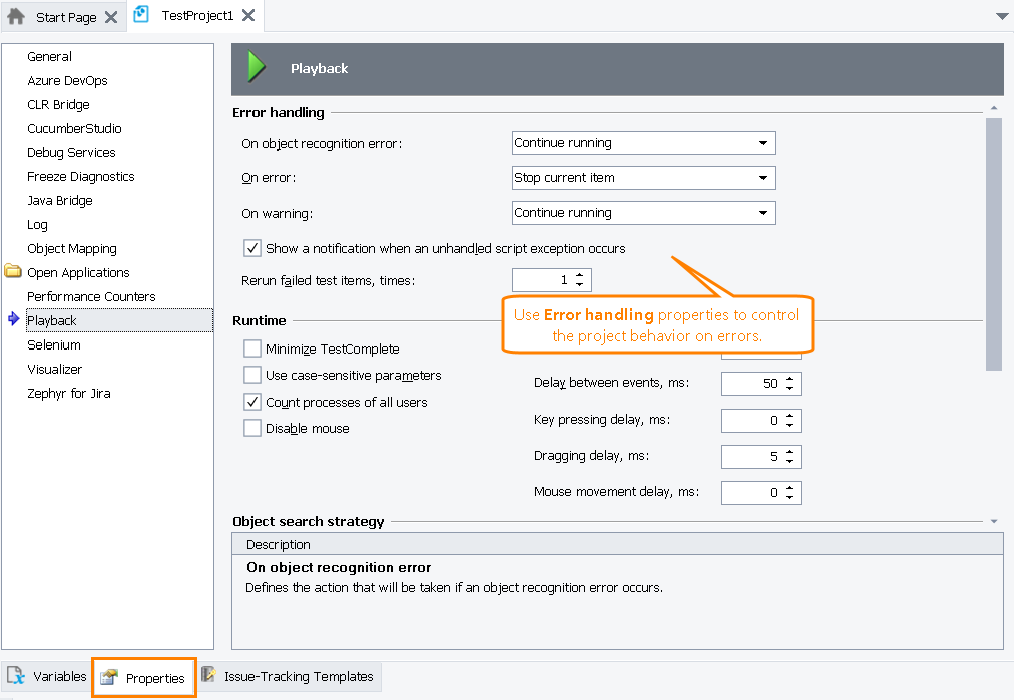Toggle Use case-sensitive parameters checkbox
The image size is (1014, 700).
(252, 376)
